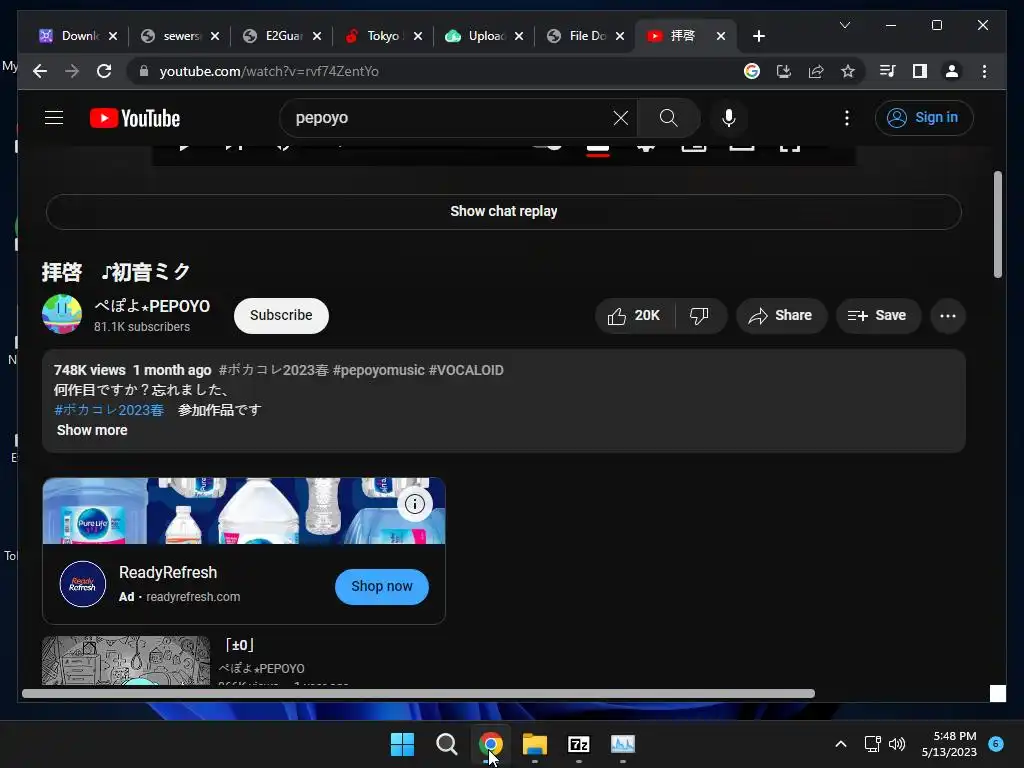Clear the search box with the X icon
Viewport: 1024px width, 768px height.
(x=620, y=118)
